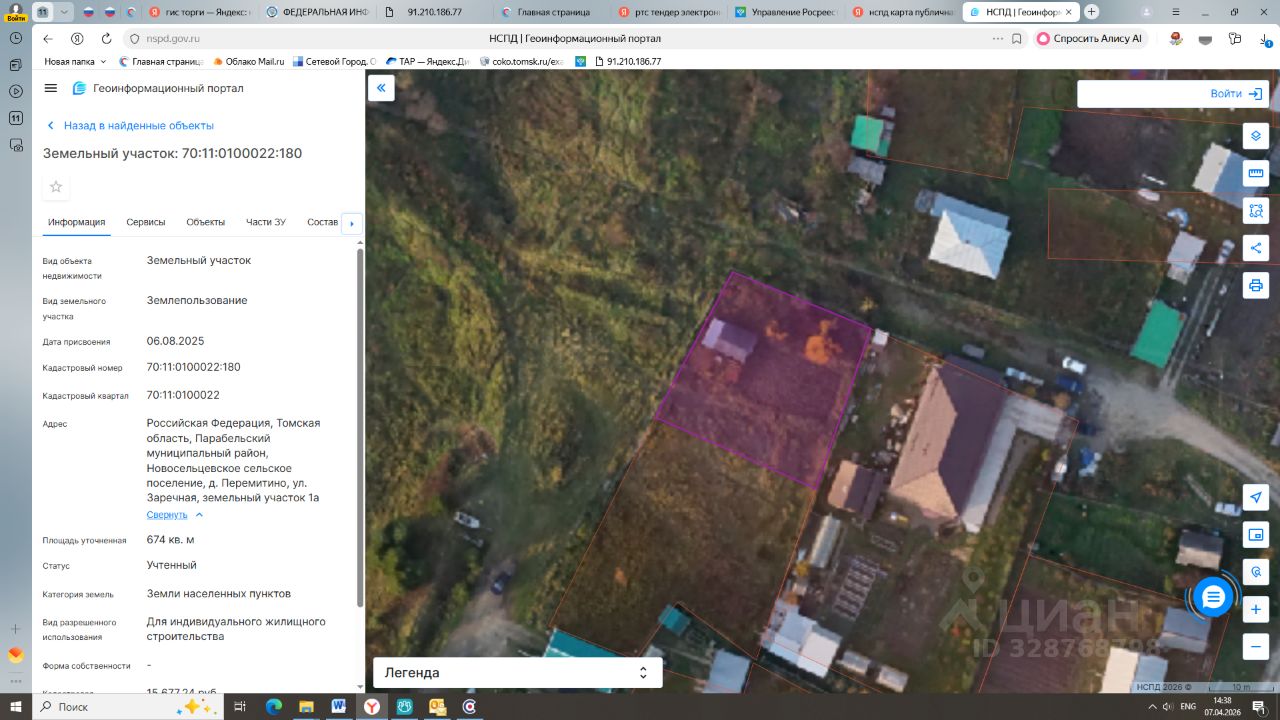This screenshot has width=1280, height=720.
Task: Click the 'Земли населенных пунктов' land category value
Action: click(219, 594)
